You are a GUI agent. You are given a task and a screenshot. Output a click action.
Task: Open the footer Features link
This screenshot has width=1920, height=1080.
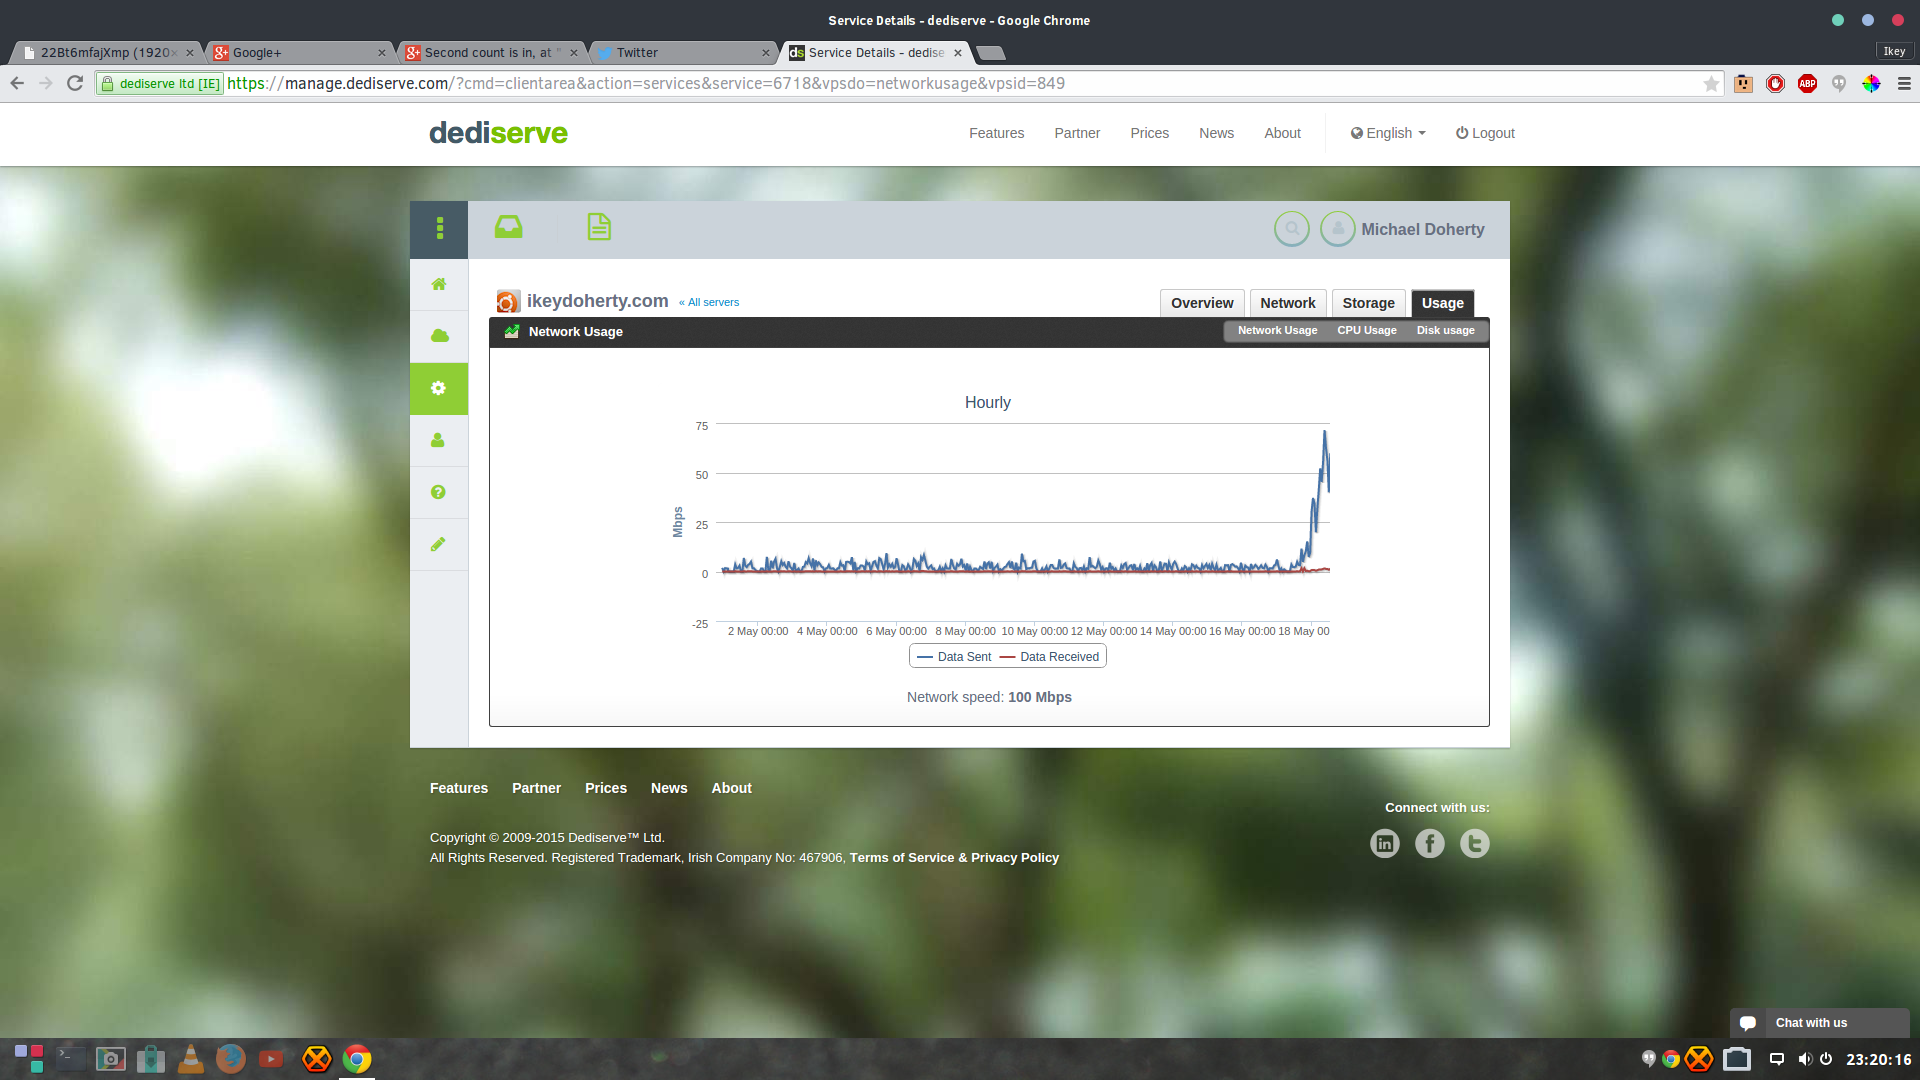pyautogui.click(x=459, y=788)
